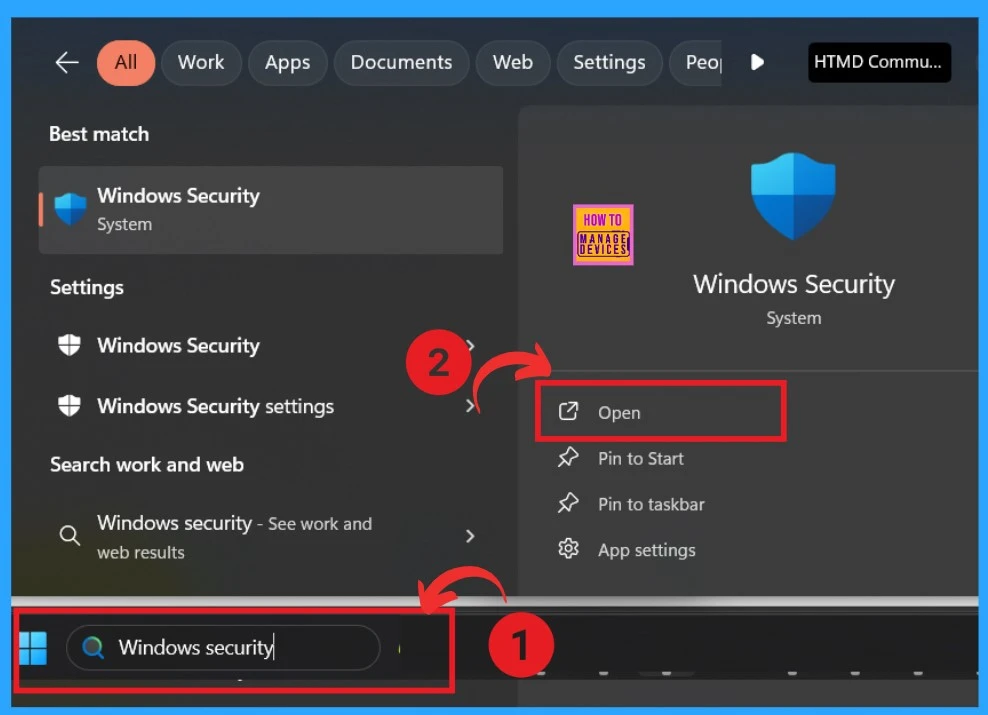Click the Open action in preview pane
The width and height of the screenshot is (988, 715).
click(x=660, y=412)
